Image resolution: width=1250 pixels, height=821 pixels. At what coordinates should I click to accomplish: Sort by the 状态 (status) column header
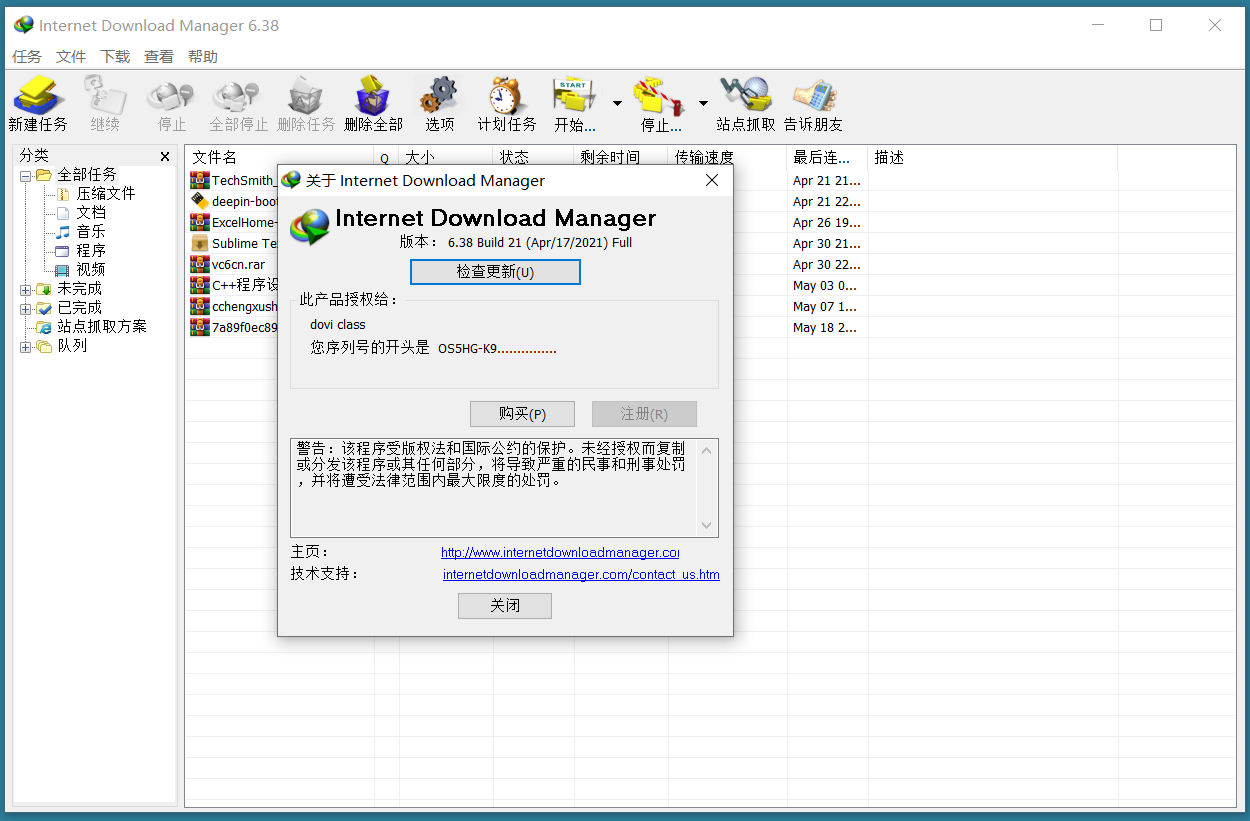534,157
